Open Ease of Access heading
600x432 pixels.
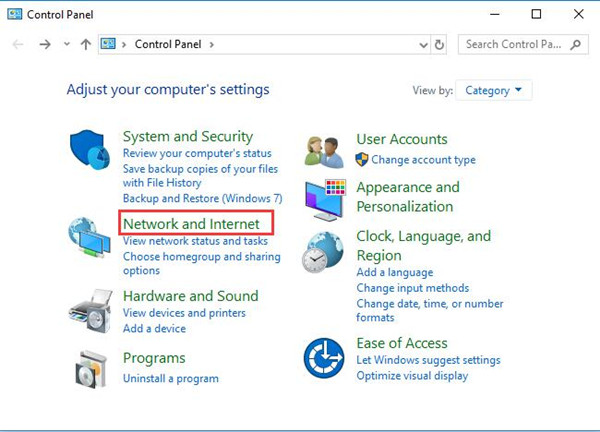(402, 343)
